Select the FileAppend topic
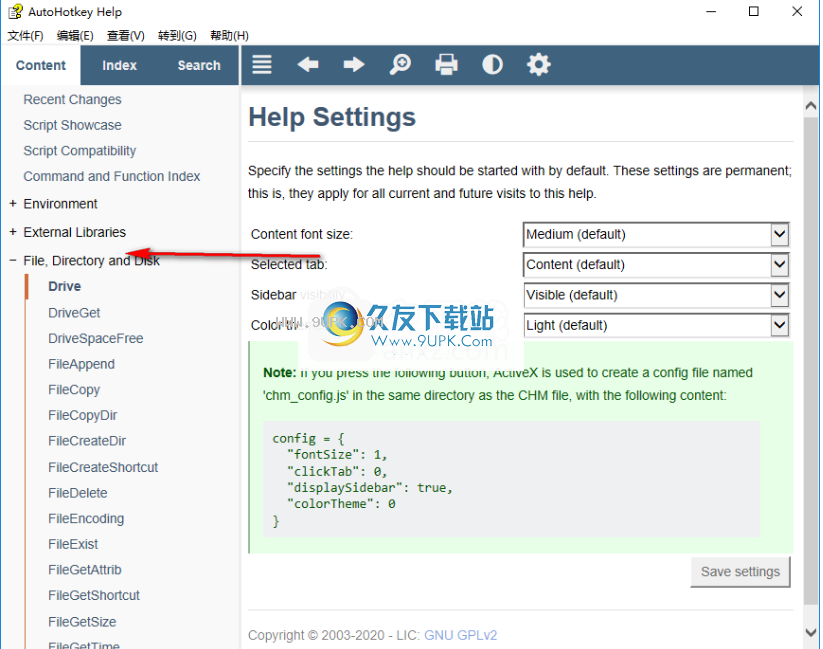 81,364
